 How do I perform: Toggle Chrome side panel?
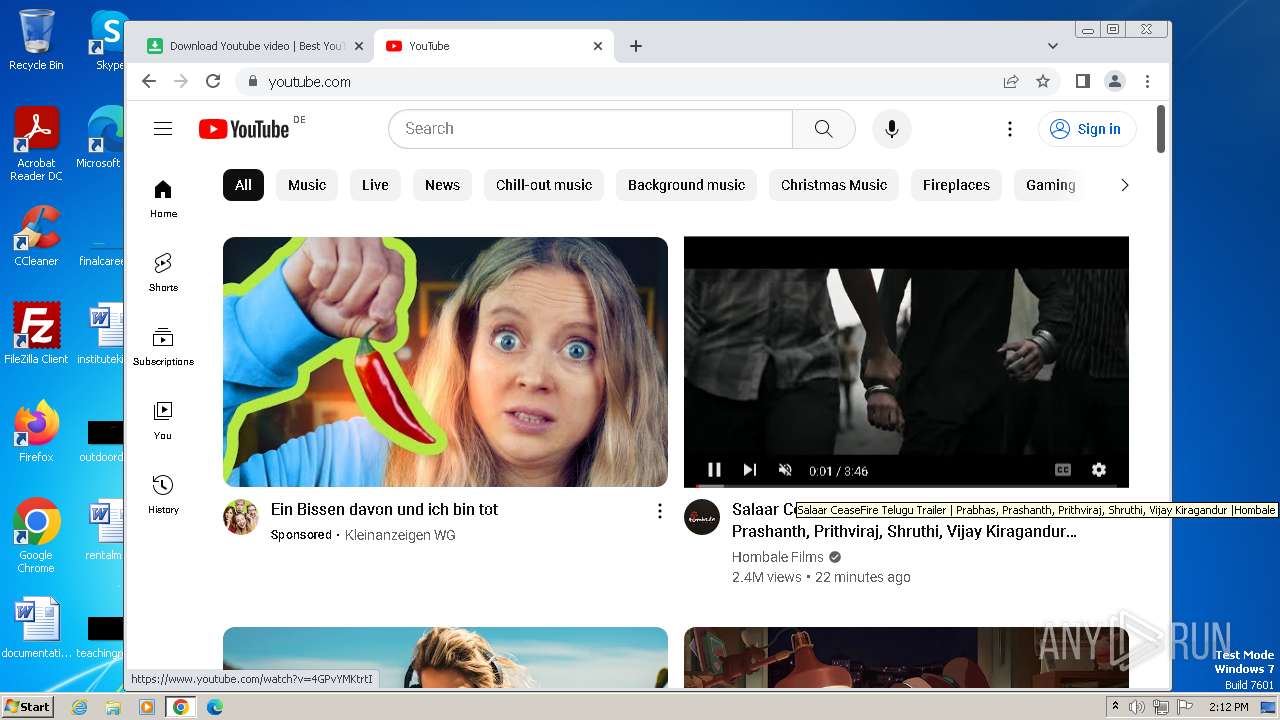1082,81
